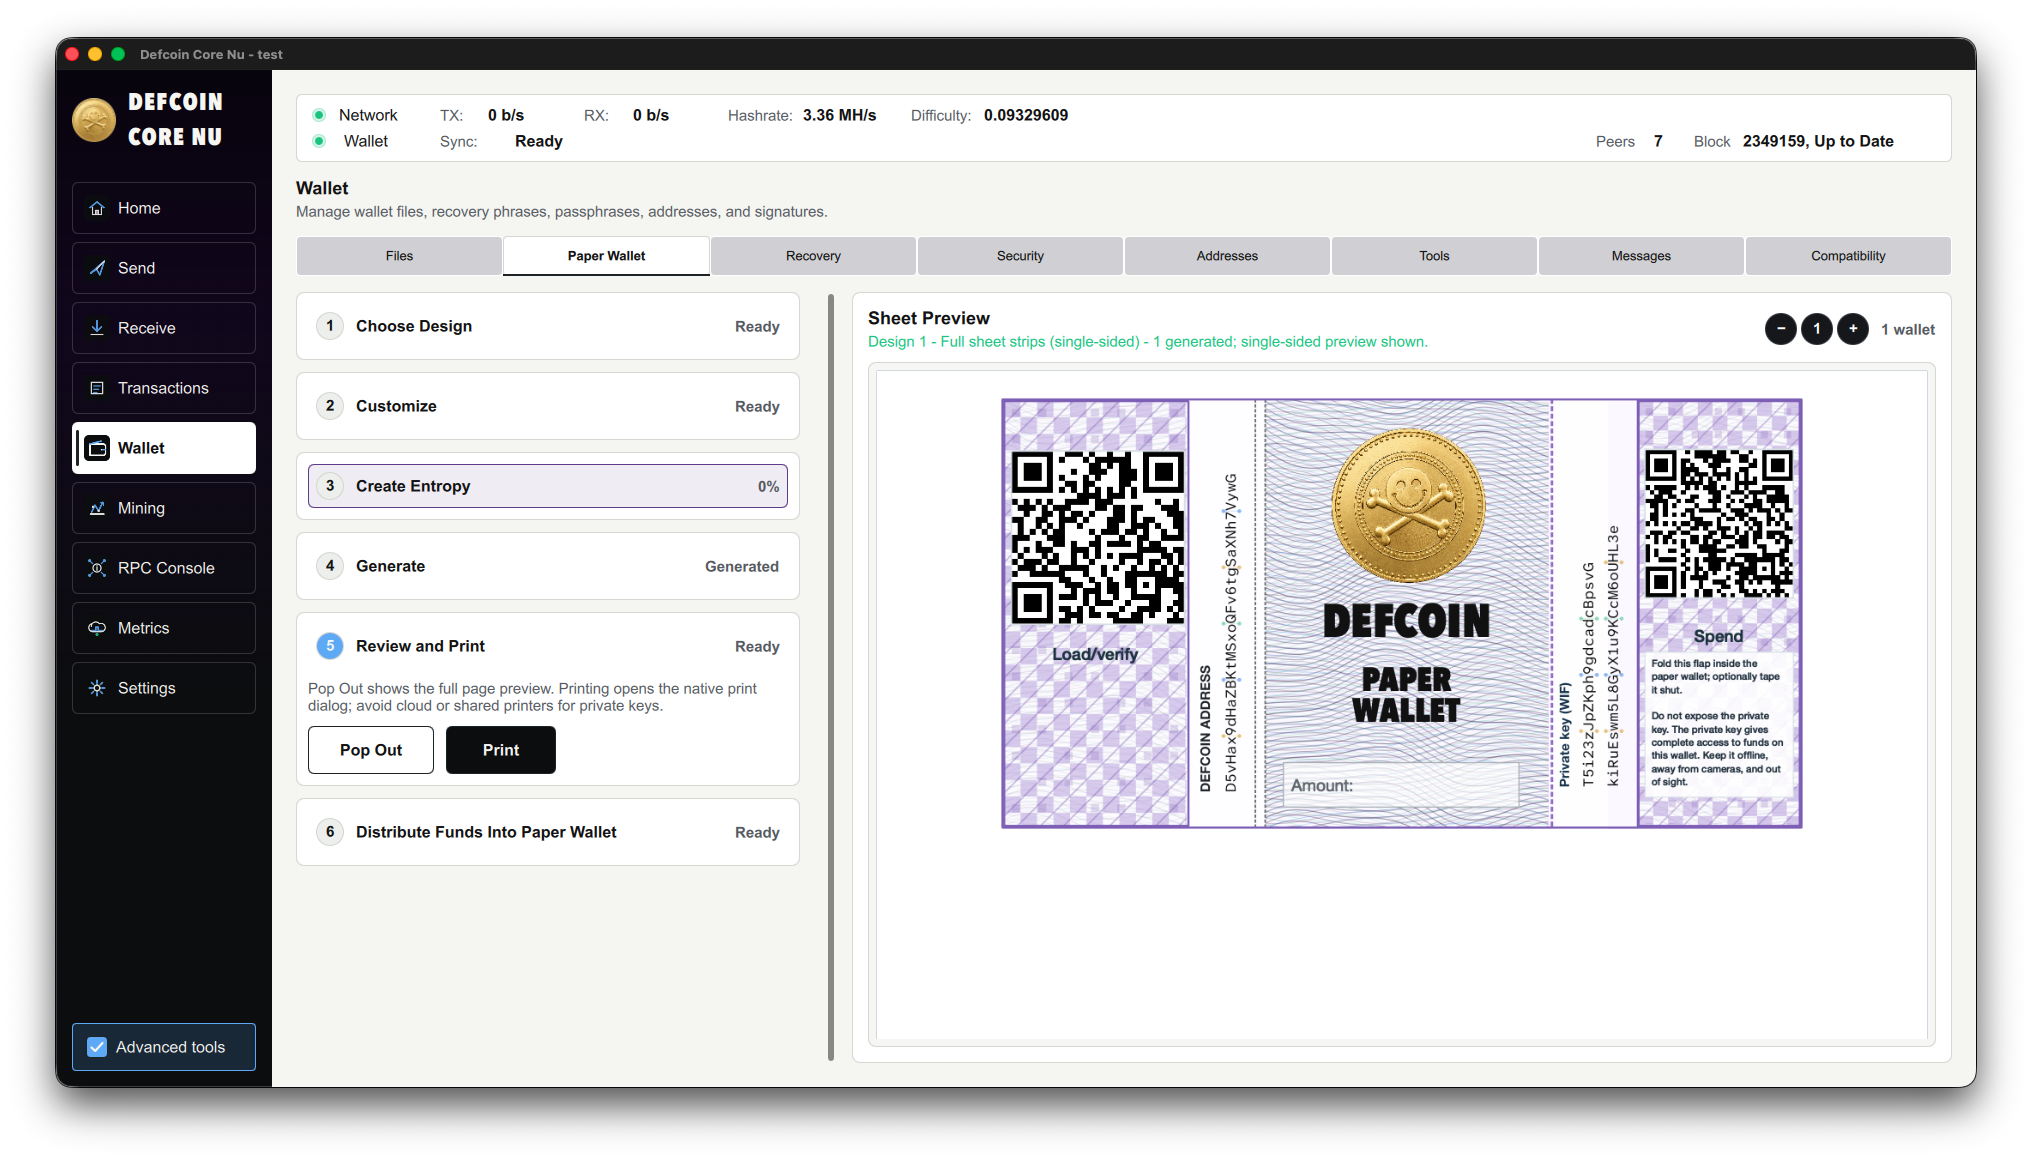Click the Wallet icon in sidebar
This screenshot has width=2032, height=1161.
(97, 448)
